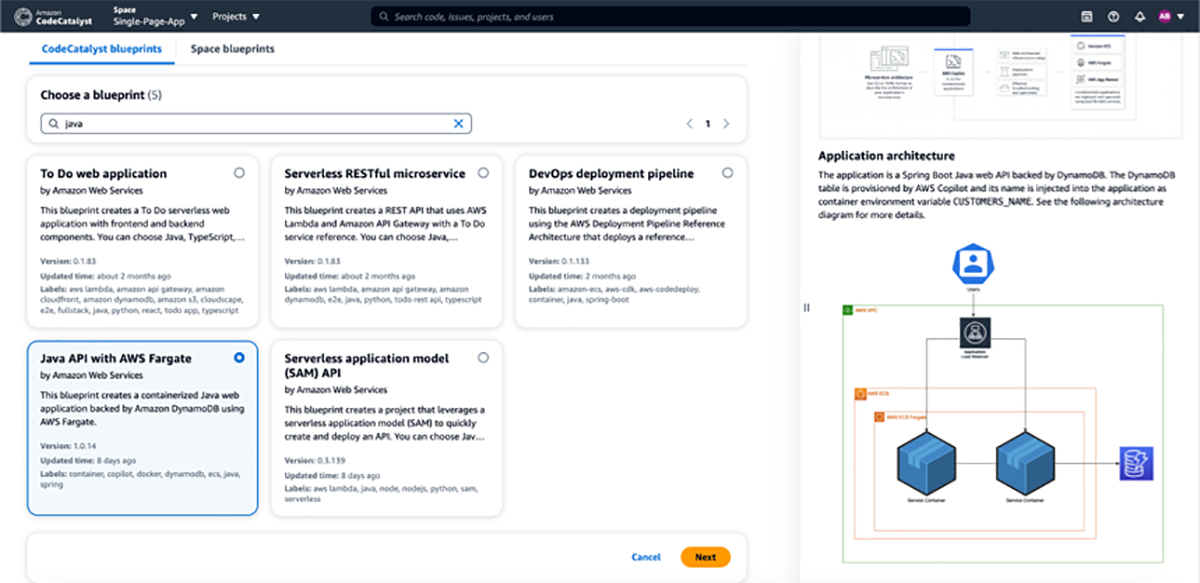
Task: Open the notifications bell
Action: (1140, 17)
